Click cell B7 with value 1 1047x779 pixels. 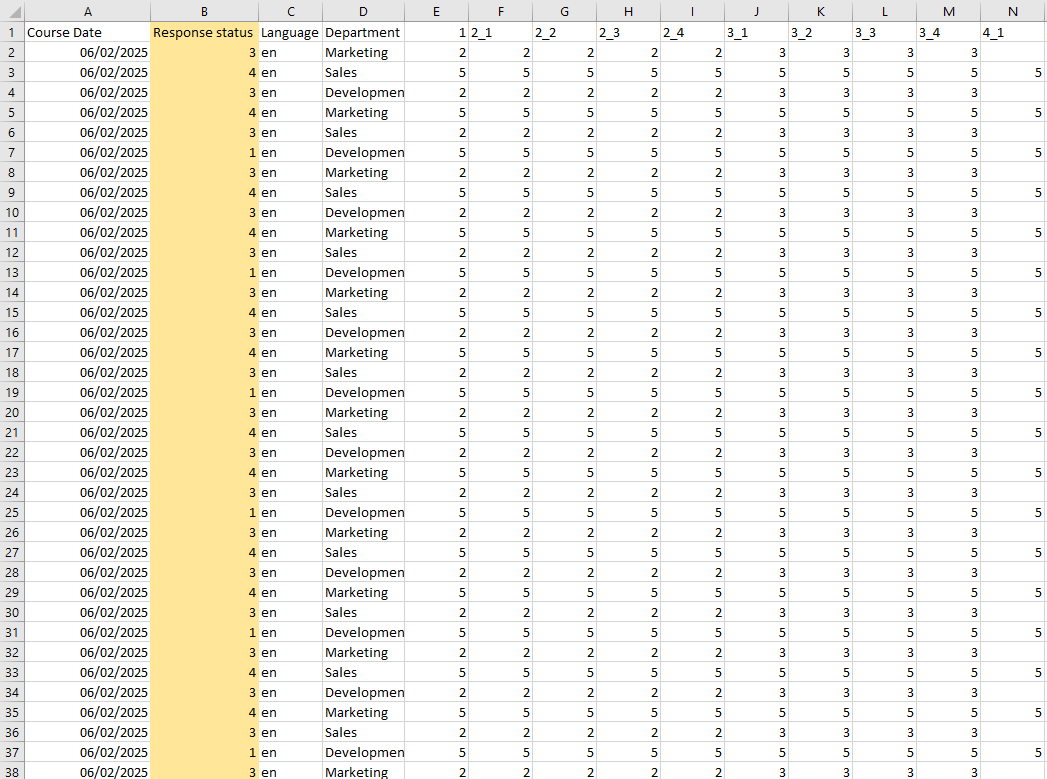click(x=204, y=152)
